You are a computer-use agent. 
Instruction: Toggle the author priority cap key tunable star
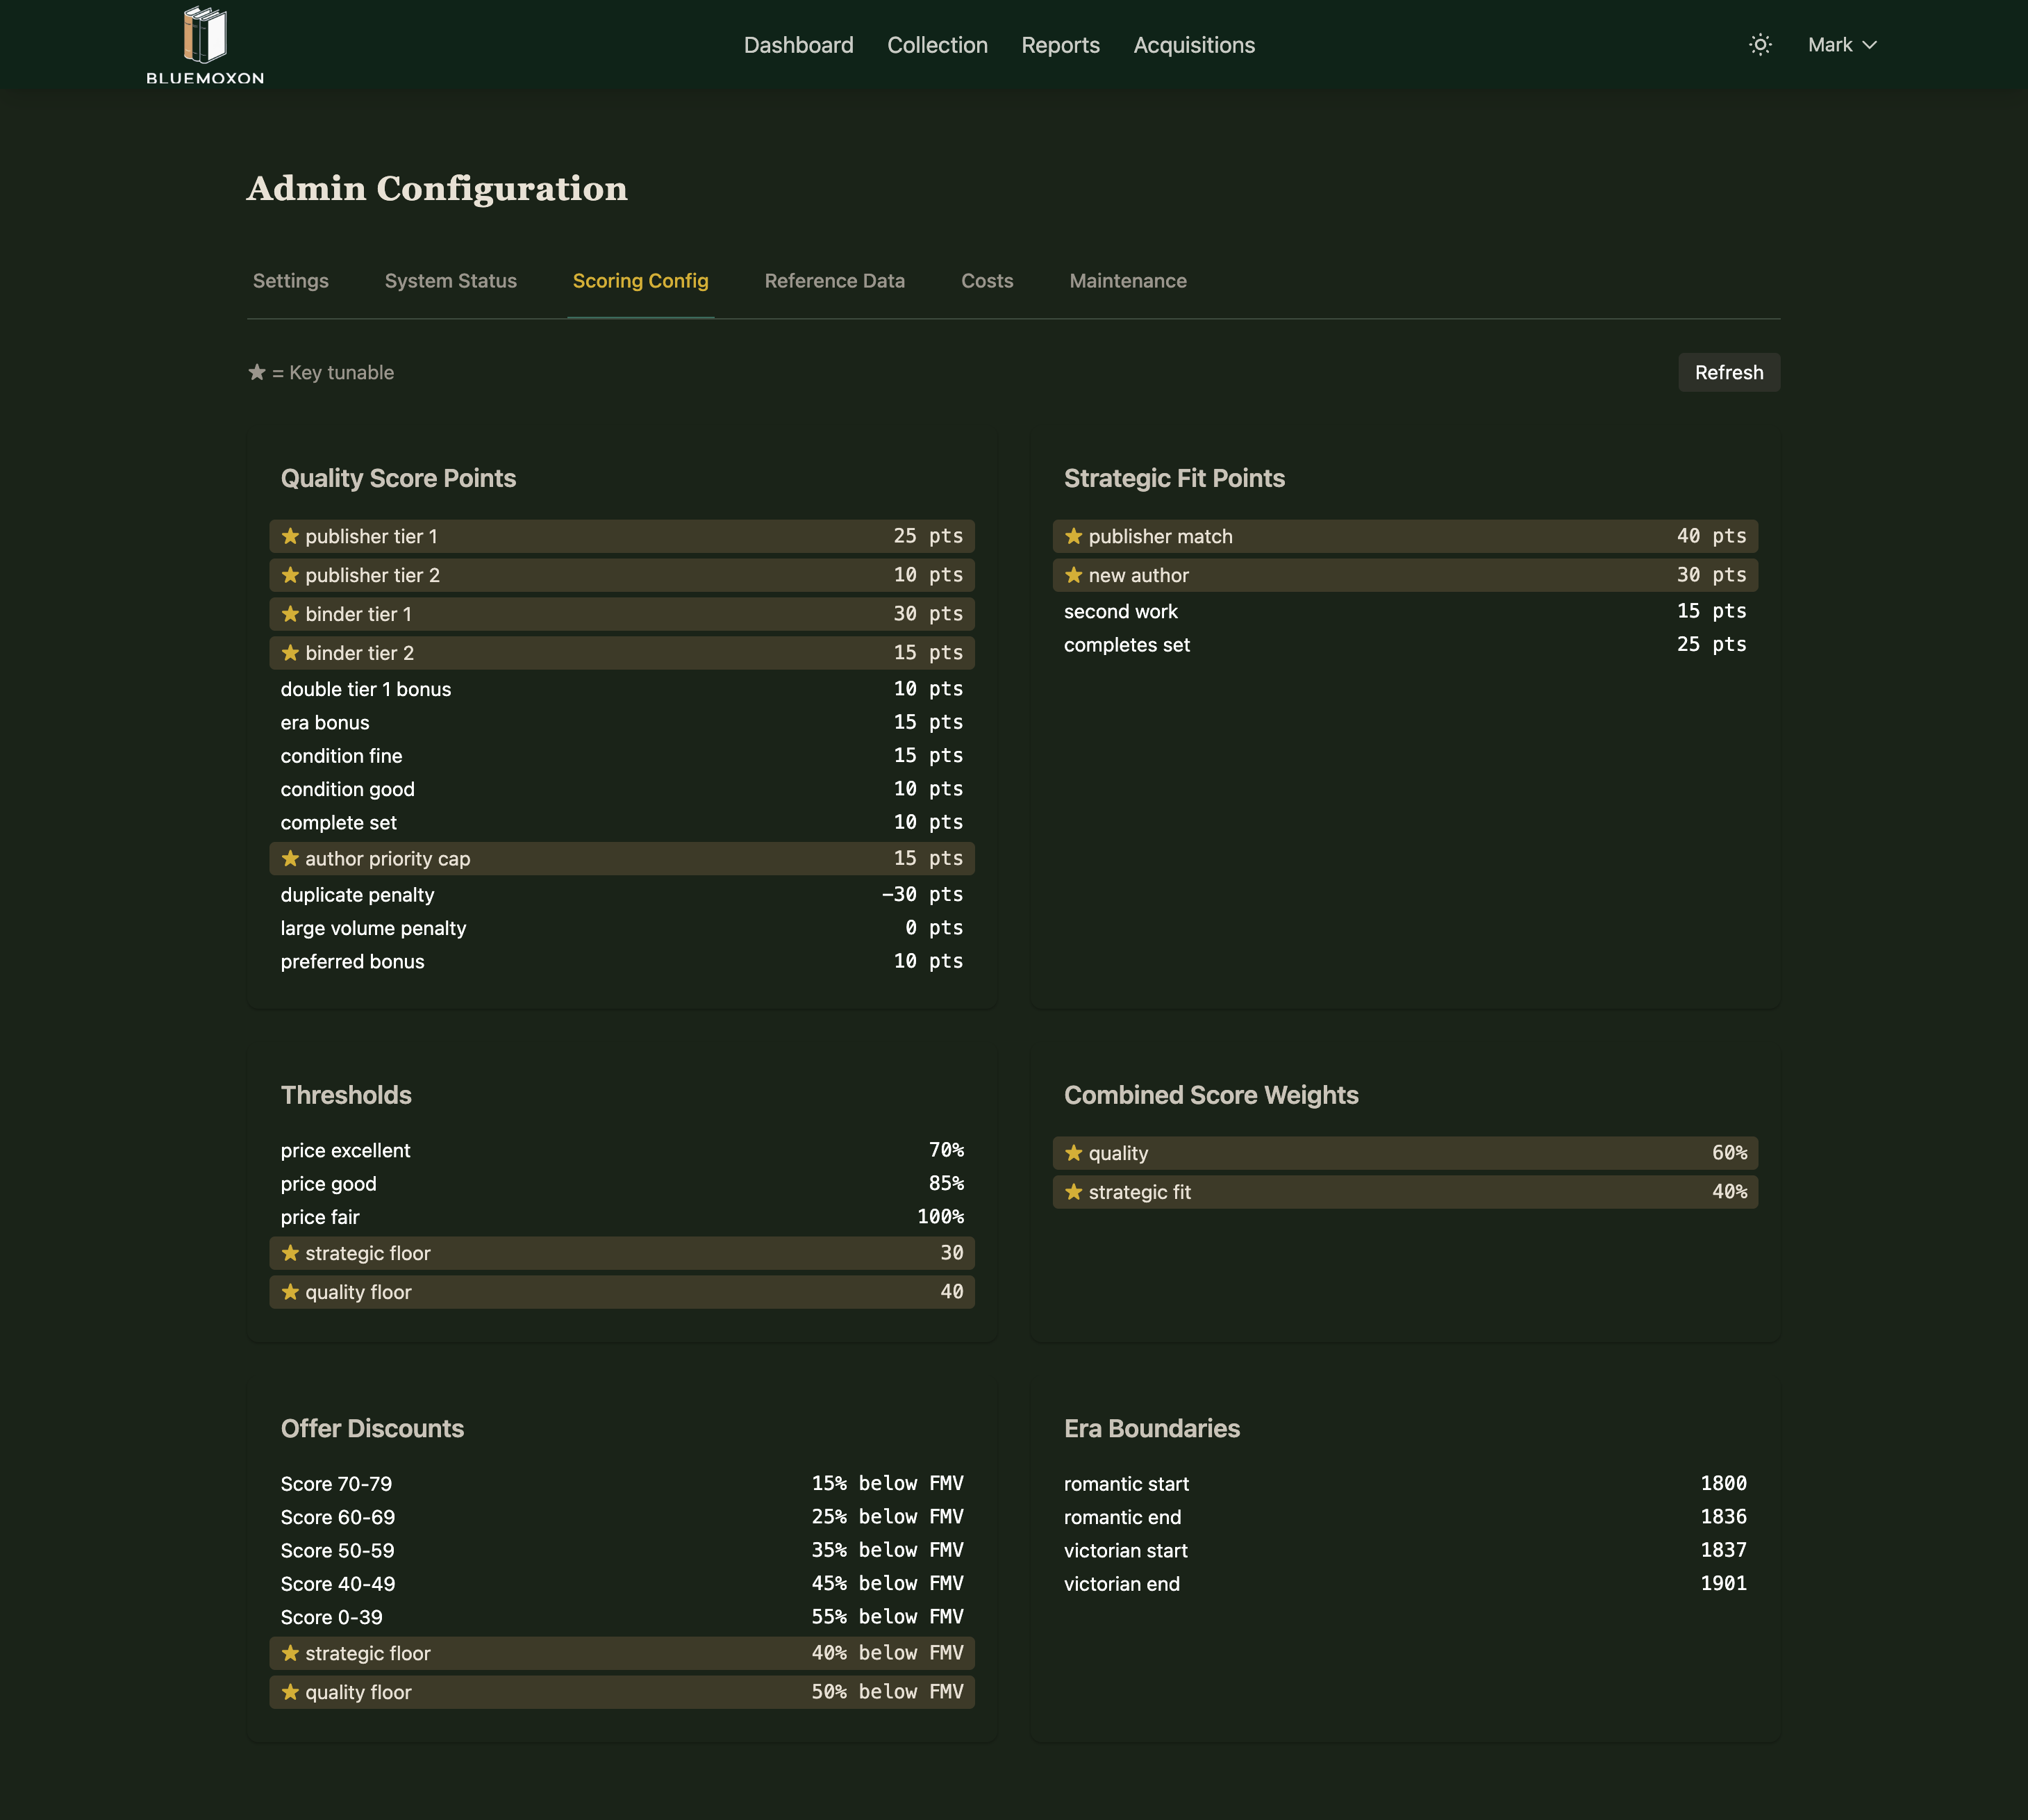point(290,858)
